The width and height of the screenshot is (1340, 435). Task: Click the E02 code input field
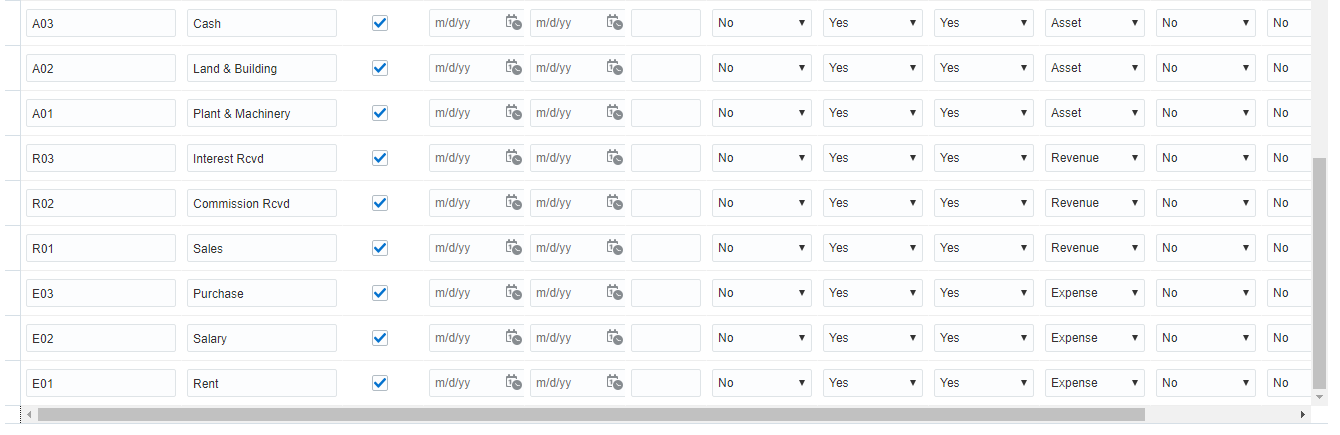(x=100, y=338)
